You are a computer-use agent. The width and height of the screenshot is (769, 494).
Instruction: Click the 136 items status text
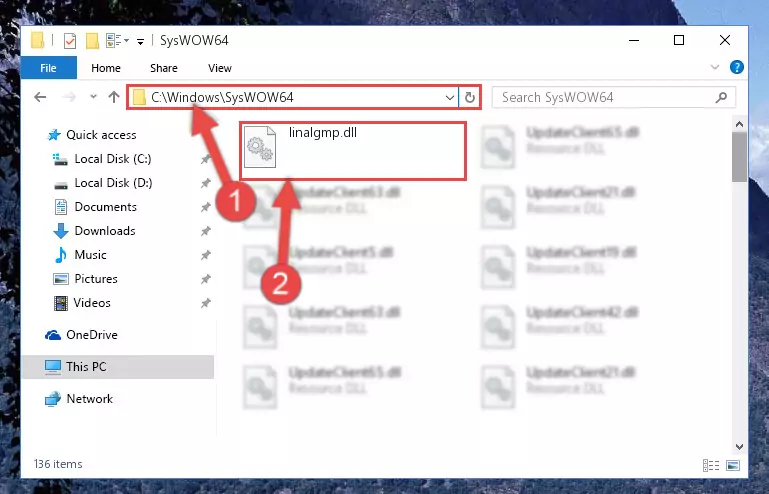[x=58, y=464]
